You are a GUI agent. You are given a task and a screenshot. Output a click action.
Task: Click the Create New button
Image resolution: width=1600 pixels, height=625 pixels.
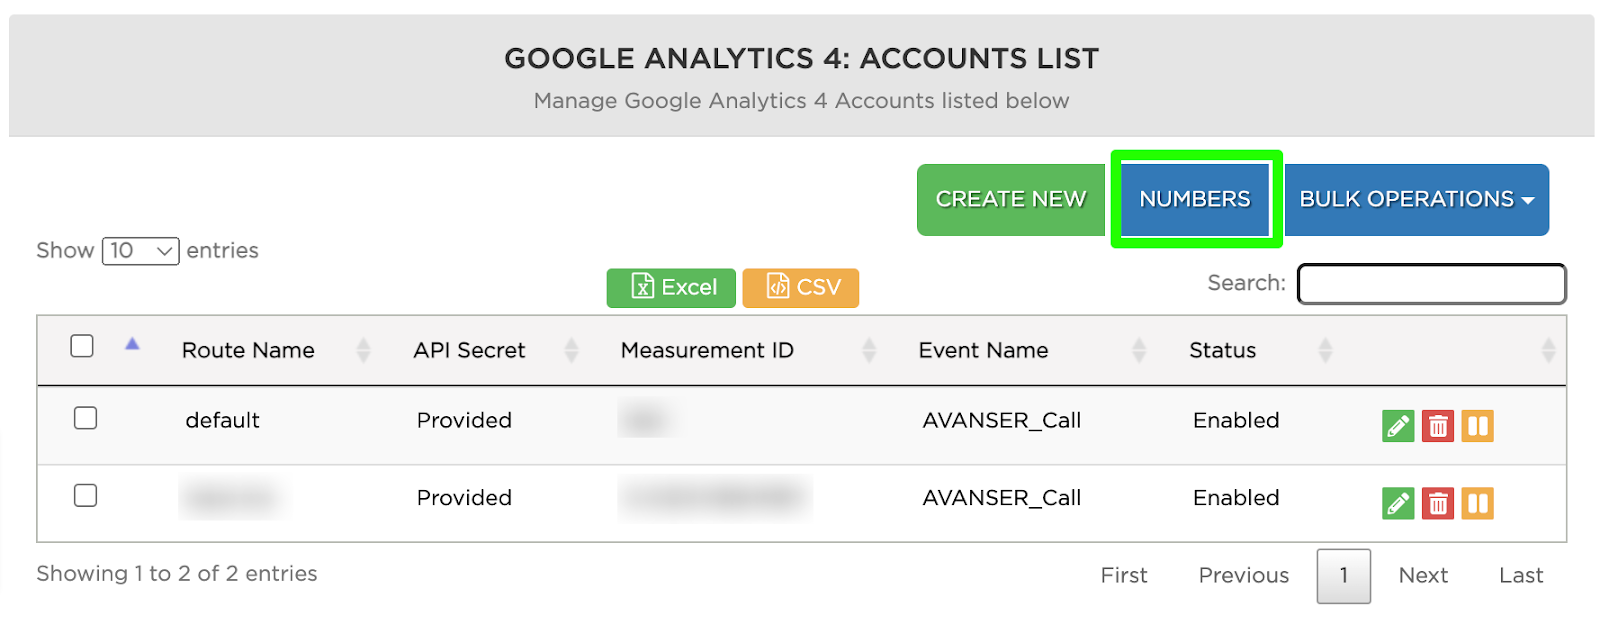tap(1011, 200)
